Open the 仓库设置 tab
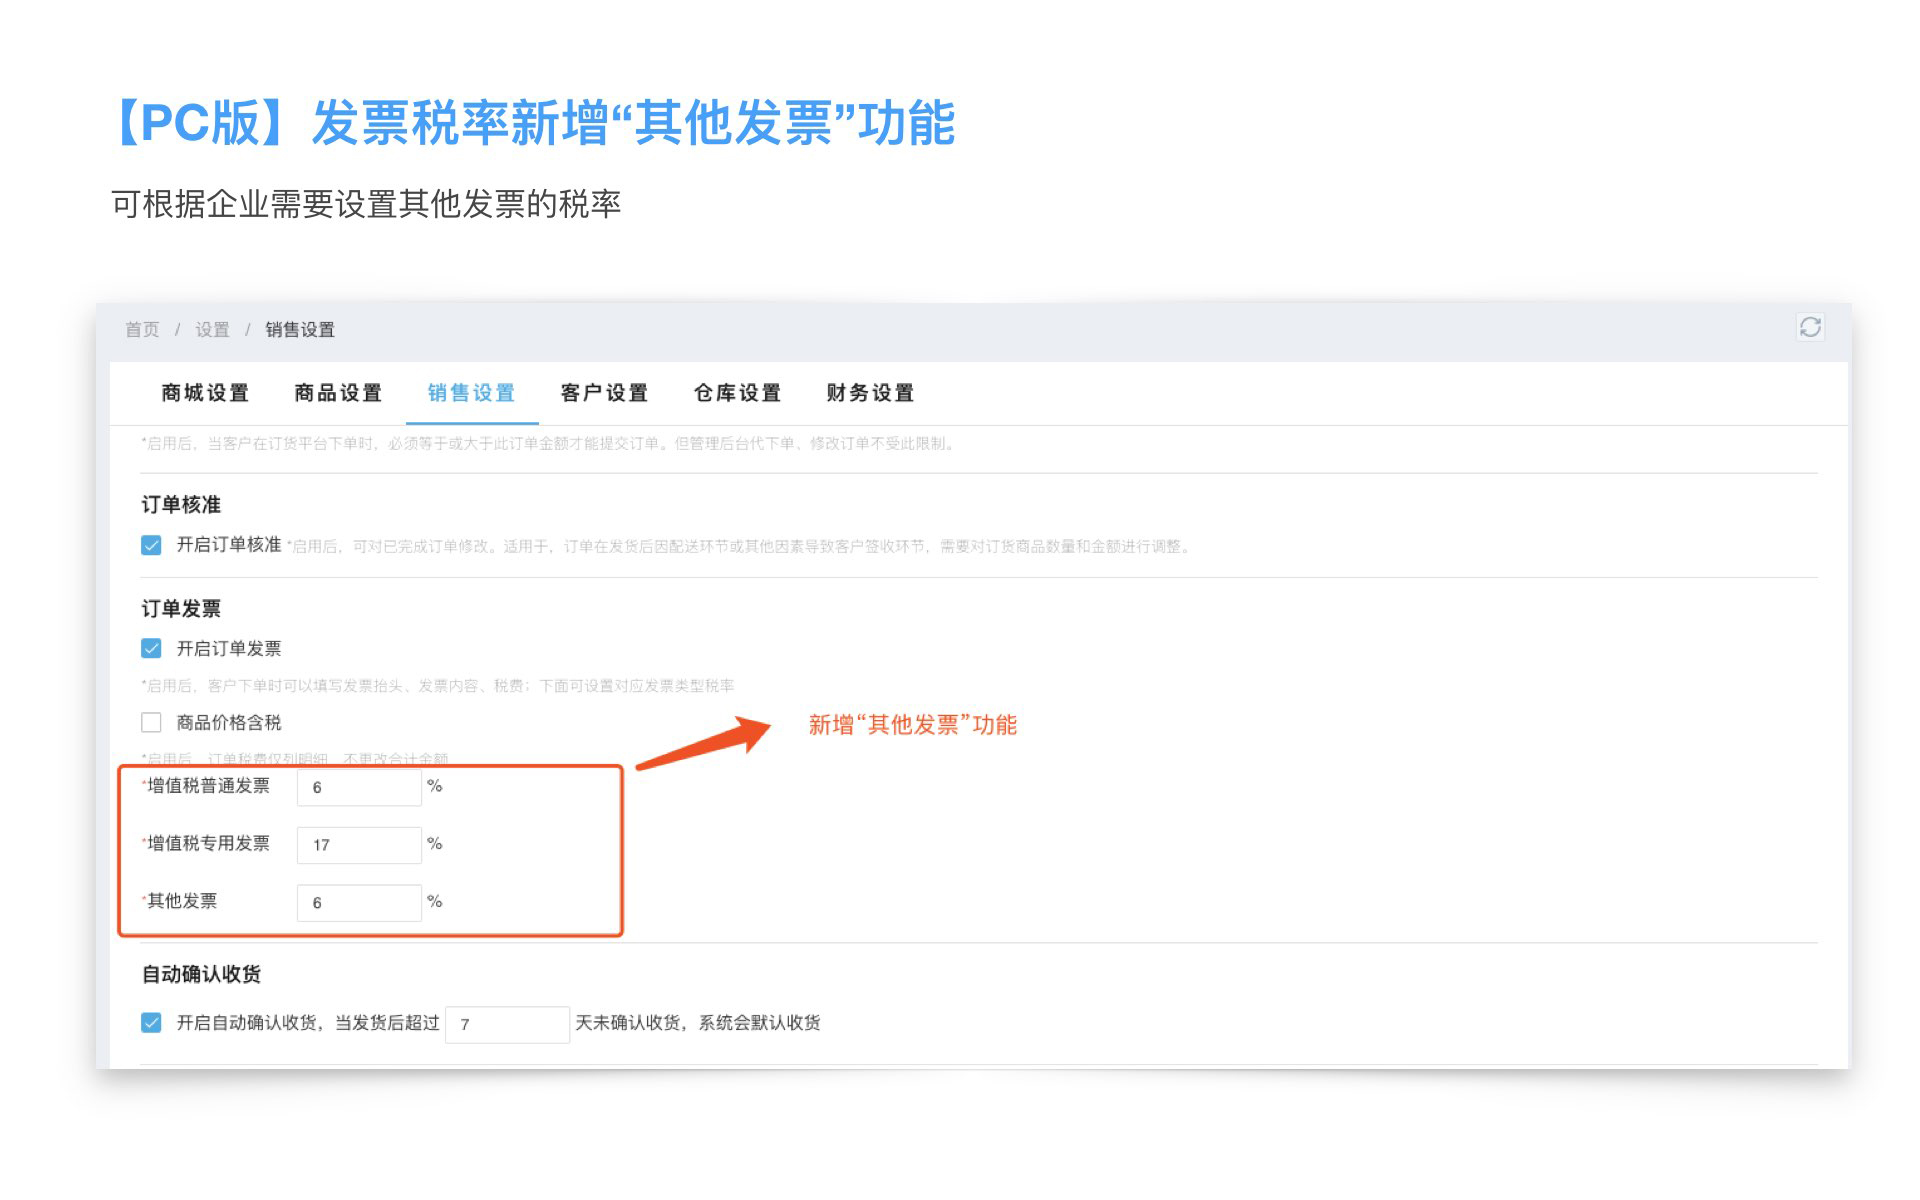Viewport: 1920px width, 1200px height. coord(737,393)
